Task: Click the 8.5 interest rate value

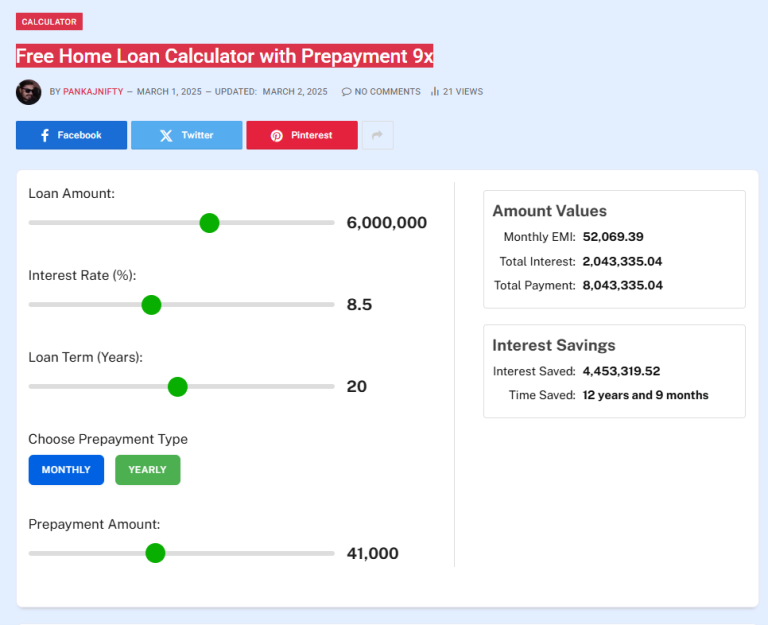Action: coord(359,305)
